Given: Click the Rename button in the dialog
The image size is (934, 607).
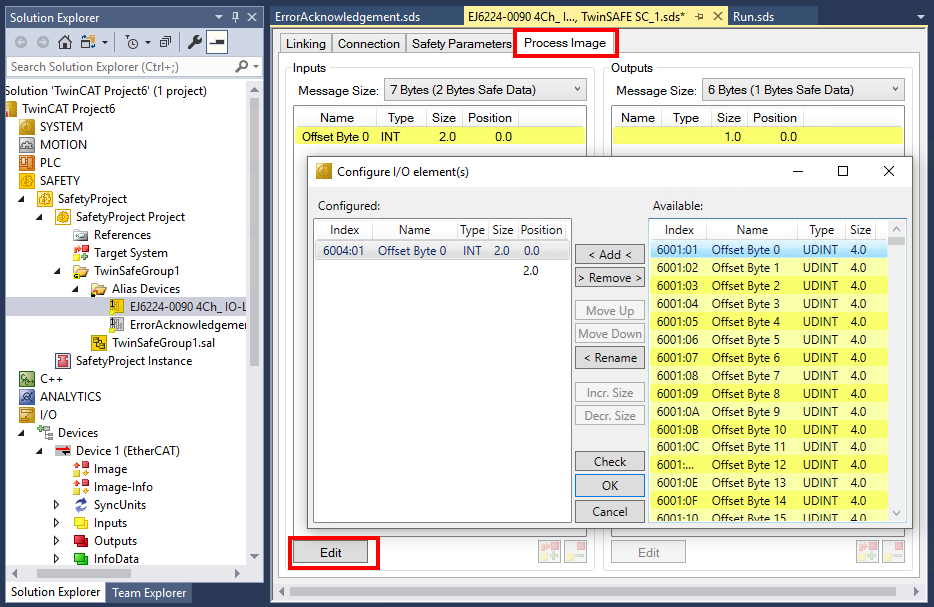Looking at the screenshot, I should pos(610,357).
